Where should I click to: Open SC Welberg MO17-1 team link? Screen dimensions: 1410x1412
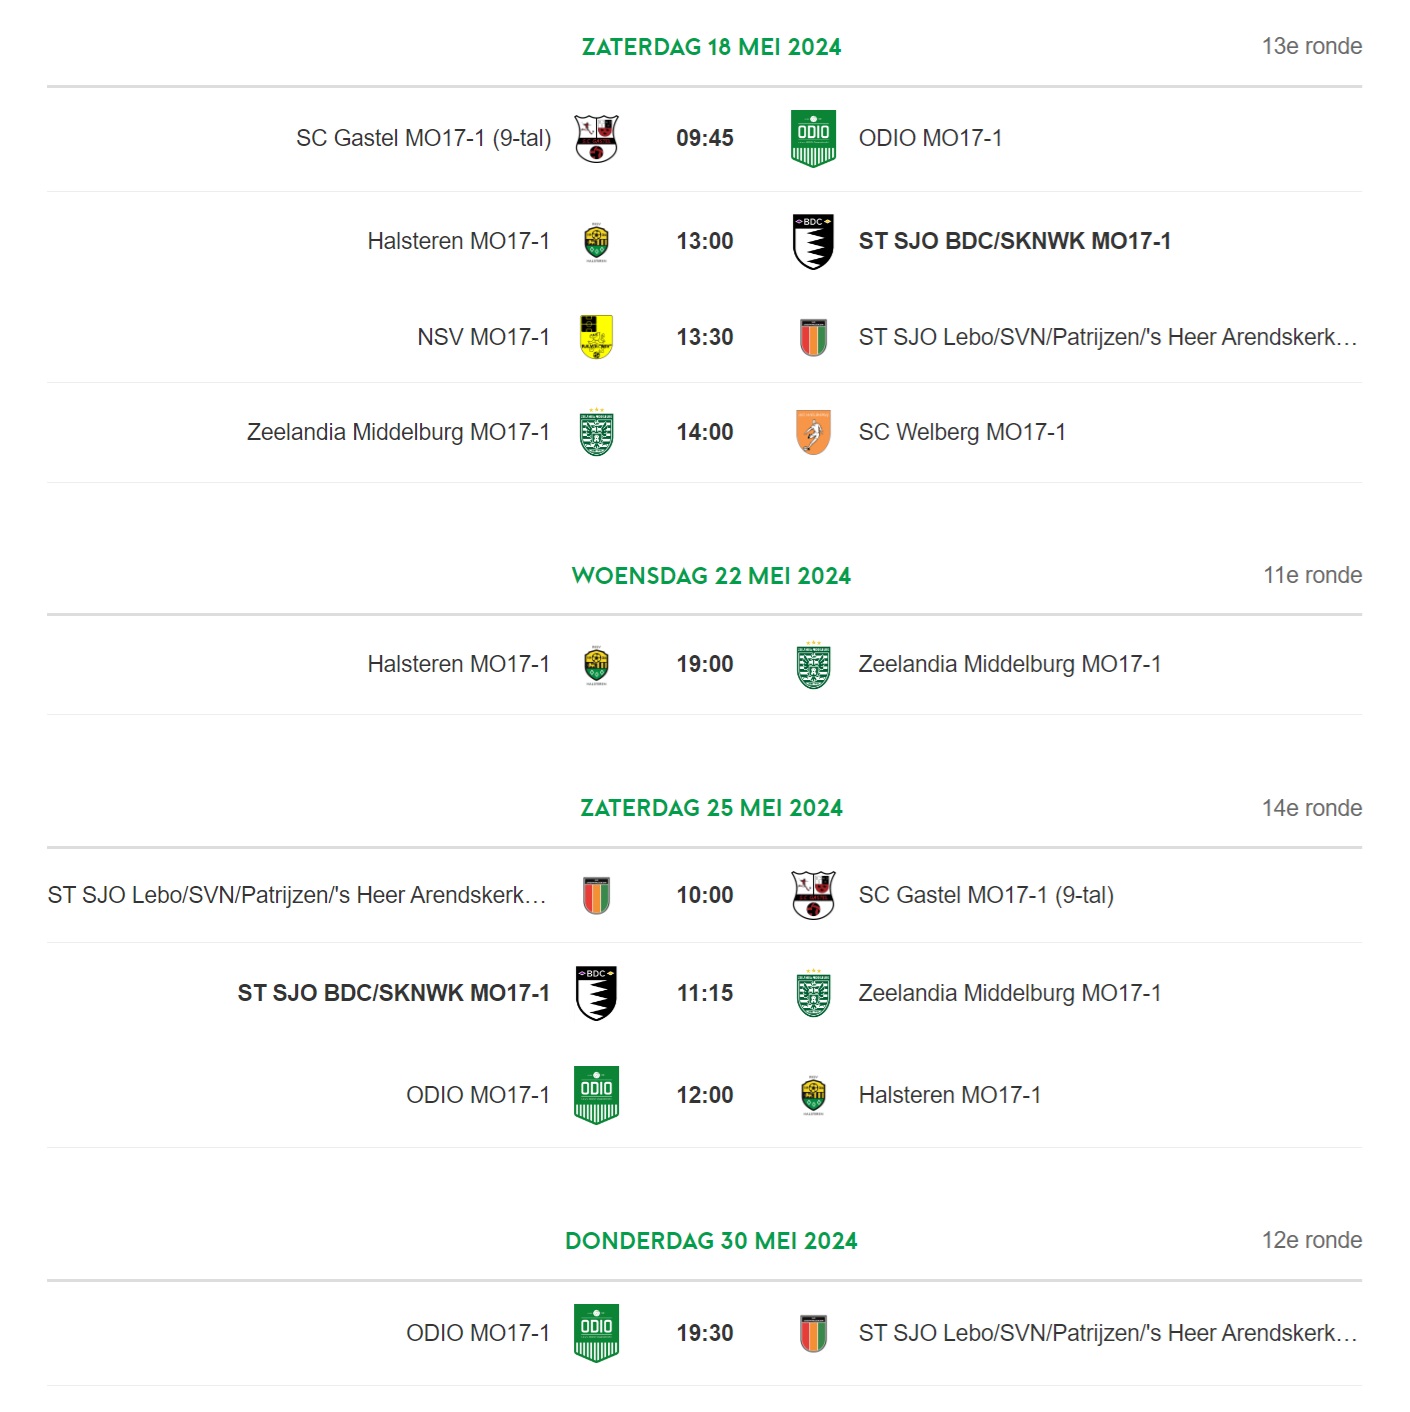coord(962,432)
